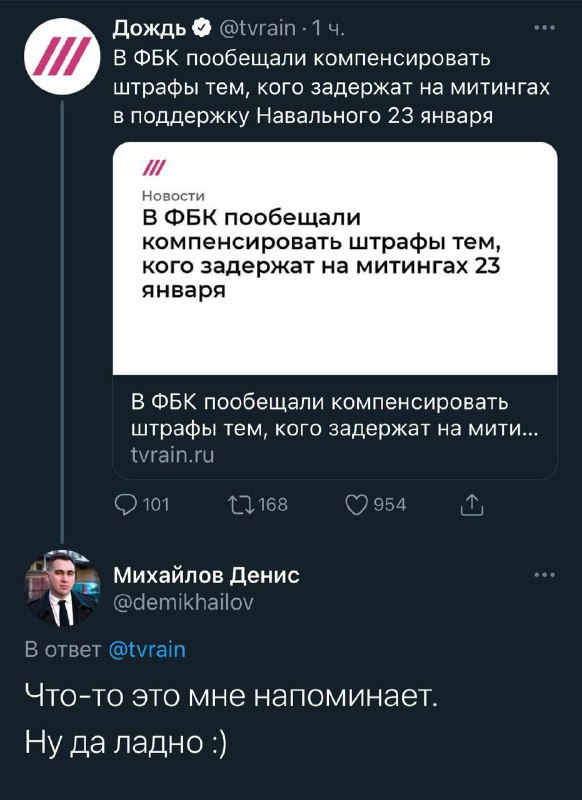Like the Дождь tweet with 954 likes

[357, 505]
